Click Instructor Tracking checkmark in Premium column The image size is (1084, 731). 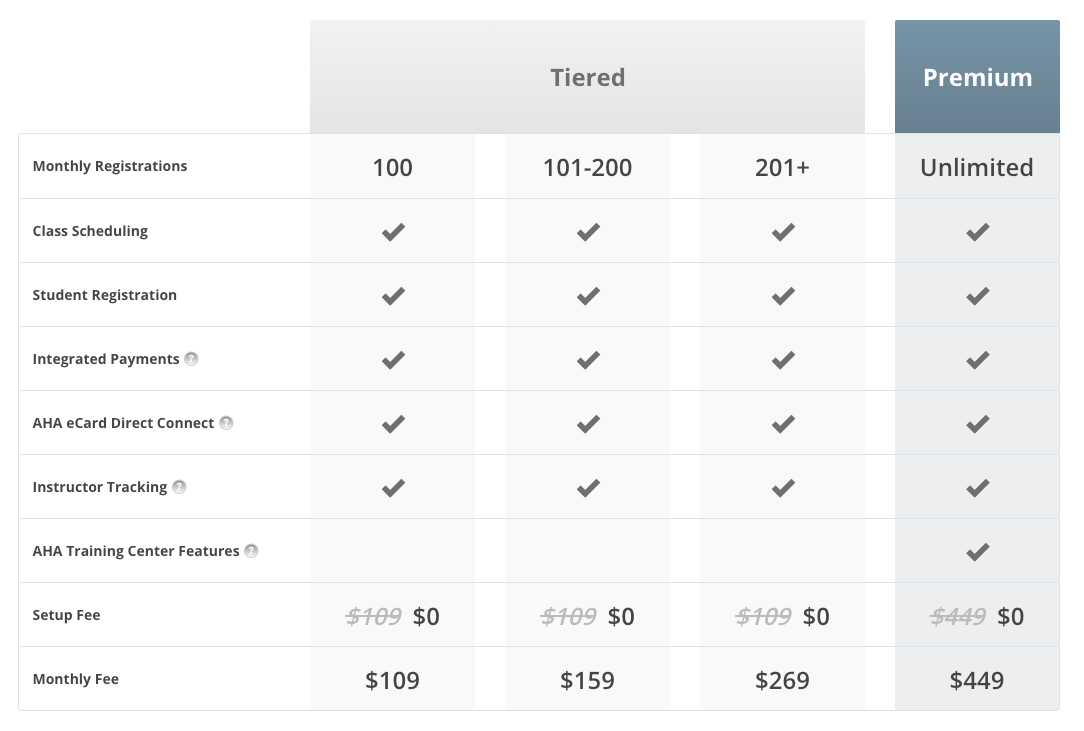pos(977,487)
